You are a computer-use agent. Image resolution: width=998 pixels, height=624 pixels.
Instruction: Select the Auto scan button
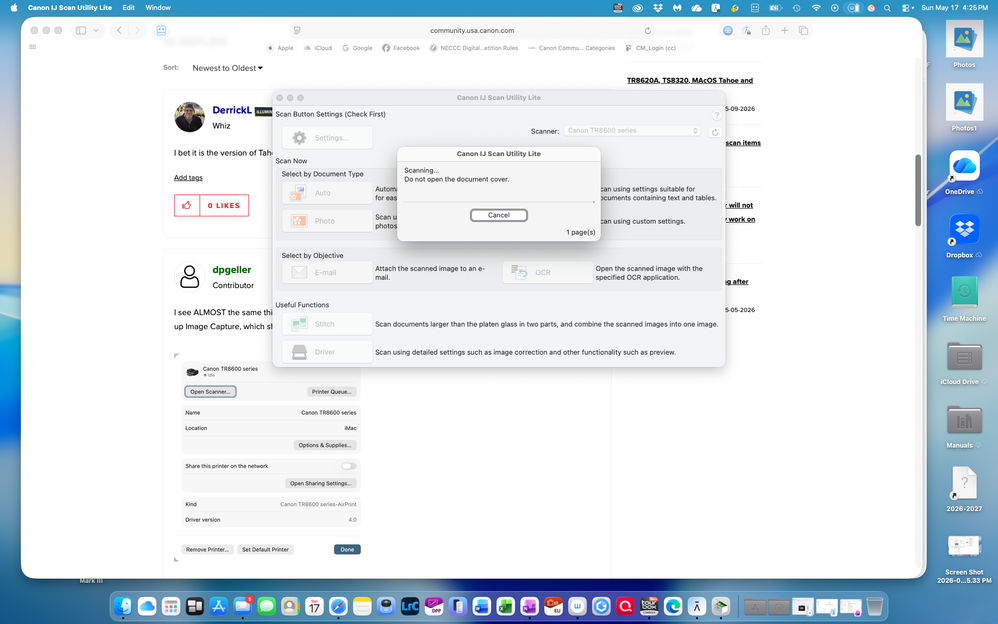point(327,193)
